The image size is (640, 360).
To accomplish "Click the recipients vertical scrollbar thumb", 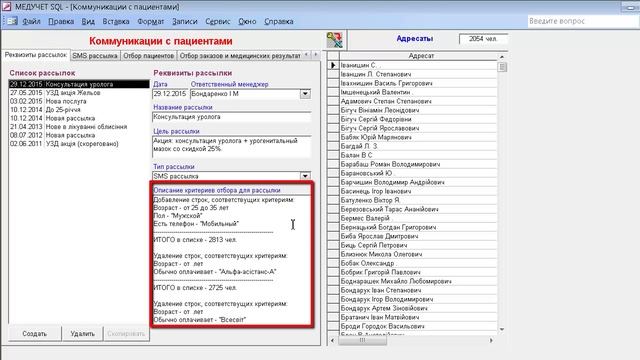I will click(x=502, y=67).
